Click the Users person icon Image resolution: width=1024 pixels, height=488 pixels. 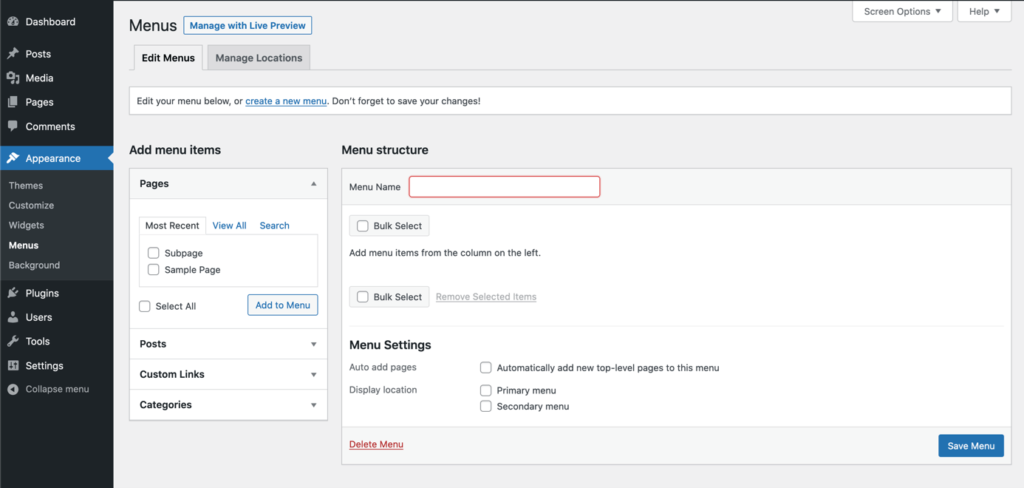(x=13, y=317)
